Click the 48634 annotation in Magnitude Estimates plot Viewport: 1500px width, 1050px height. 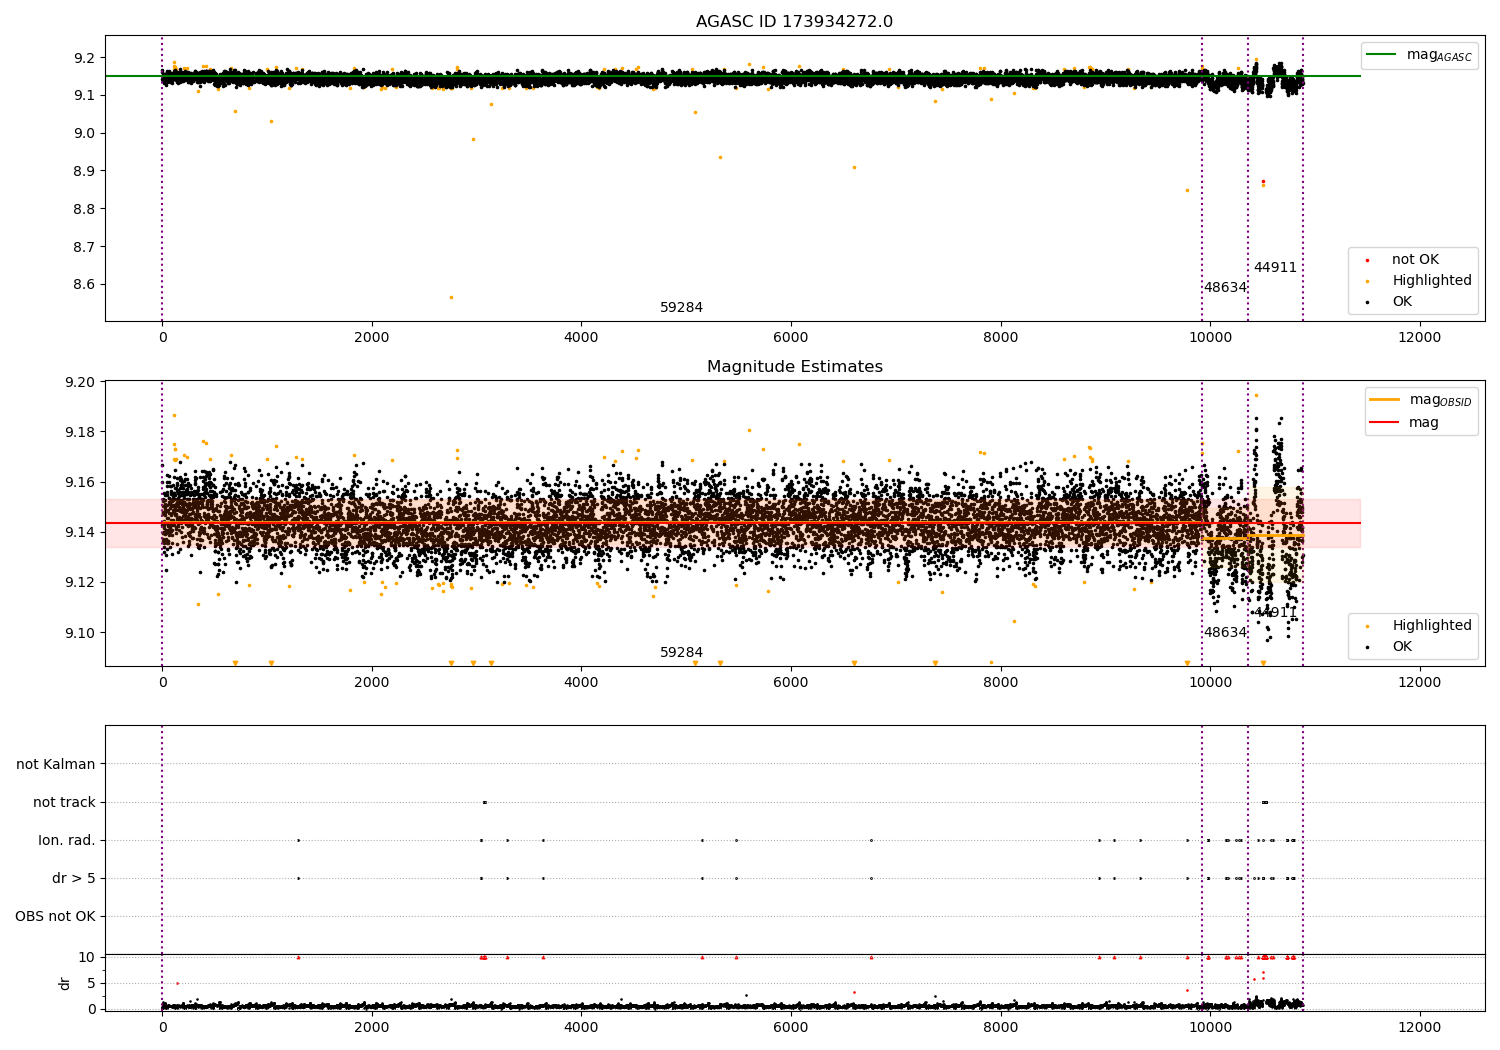[x=1225, y=633]
